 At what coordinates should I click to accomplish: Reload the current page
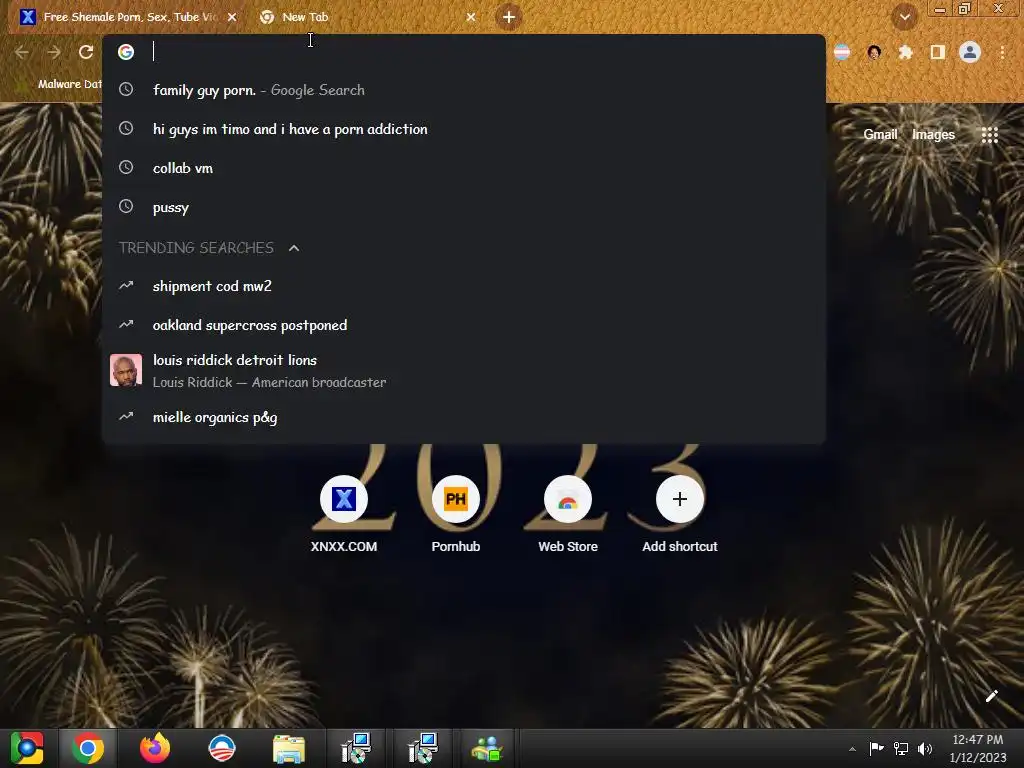(86, 52)
